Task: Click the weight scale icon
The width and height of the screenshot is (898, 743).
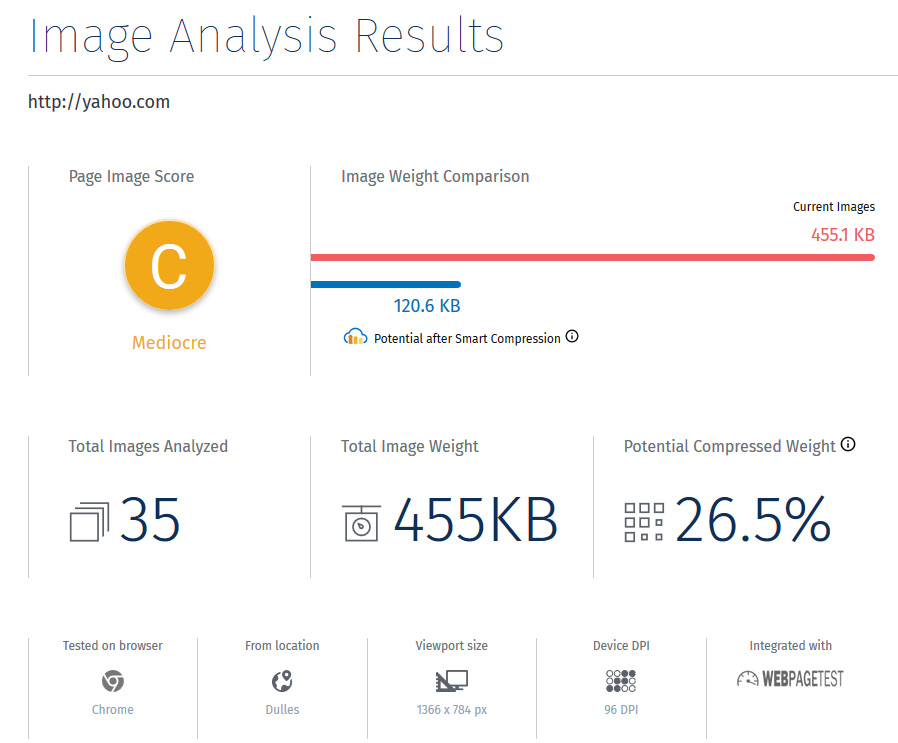Action: point(361,522)
